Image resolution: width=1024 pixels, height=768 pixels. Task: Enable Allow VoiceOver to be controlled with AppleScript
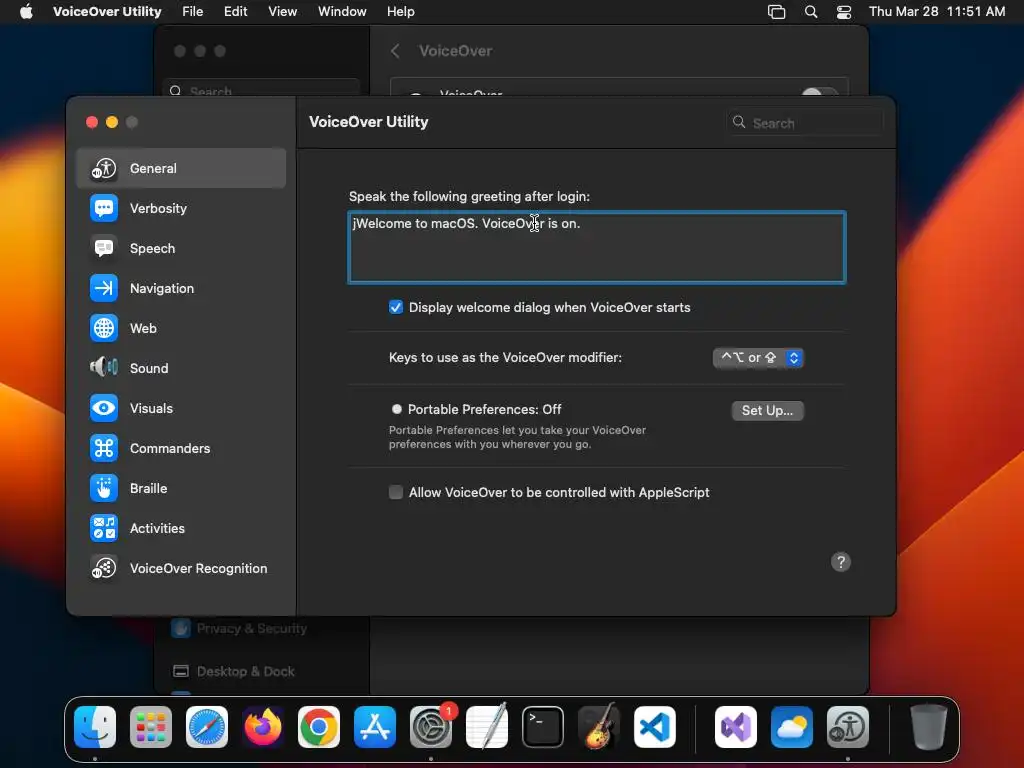point(396,492)
